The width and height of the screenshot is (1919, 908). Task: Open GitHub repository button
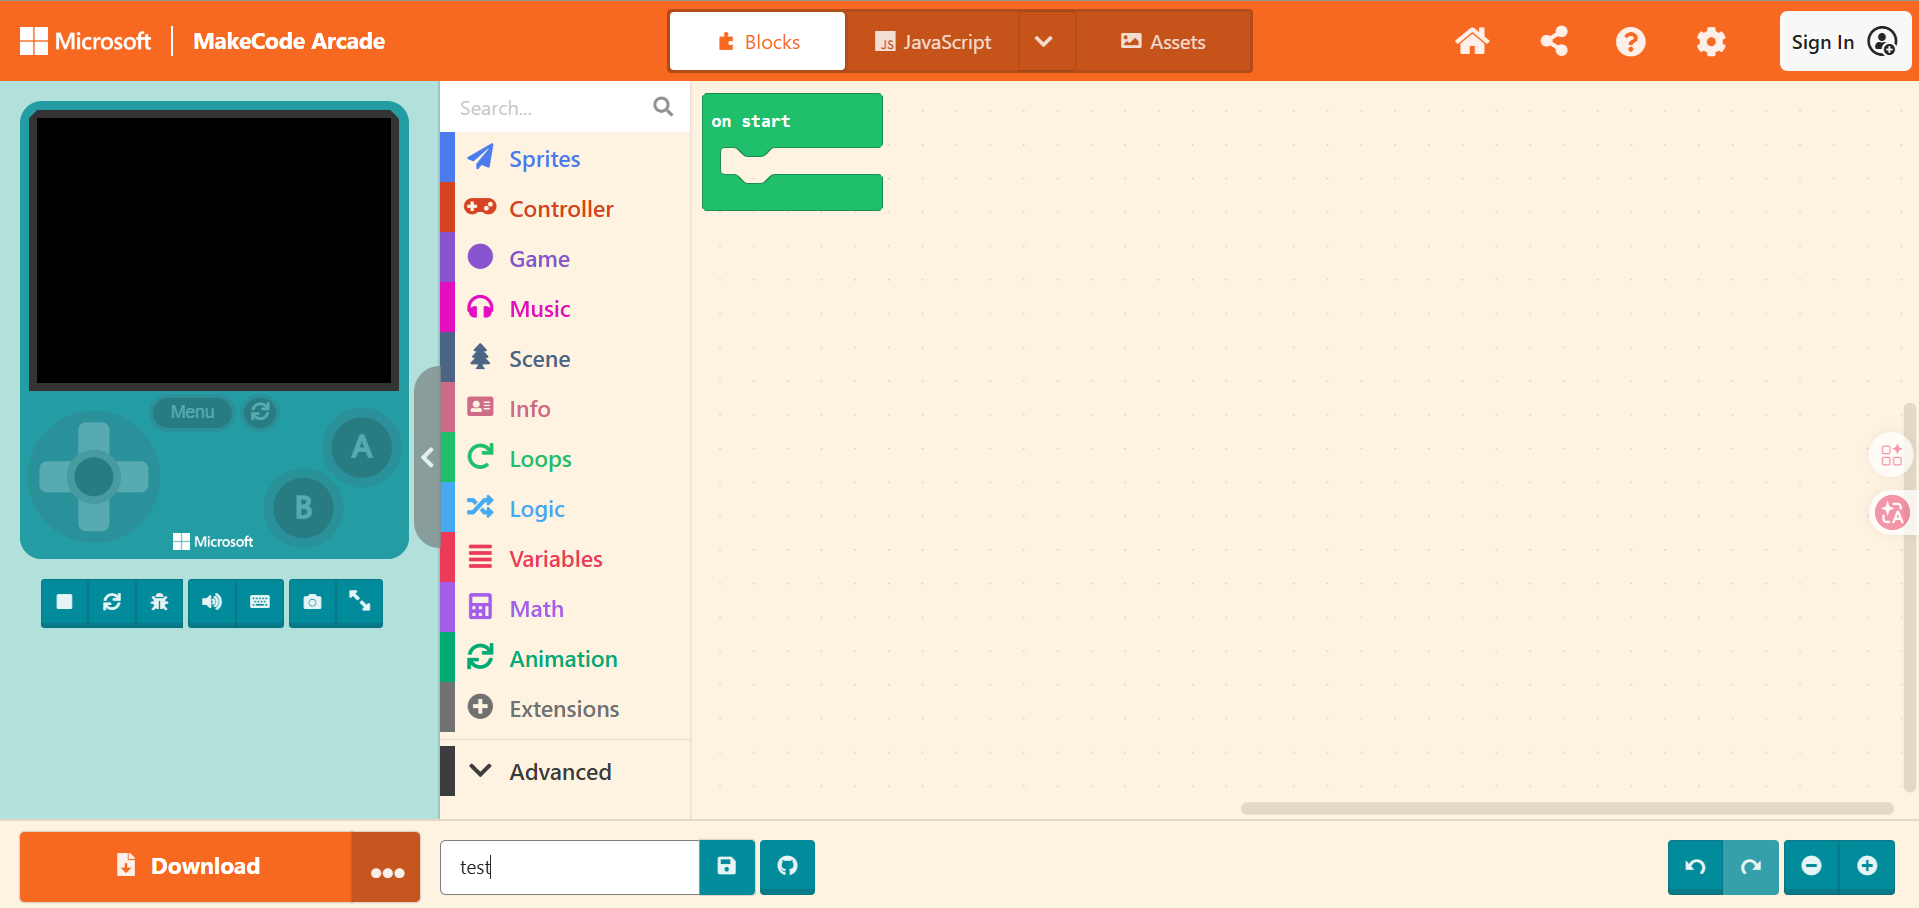pyautogui.click(x=787, y=866)
